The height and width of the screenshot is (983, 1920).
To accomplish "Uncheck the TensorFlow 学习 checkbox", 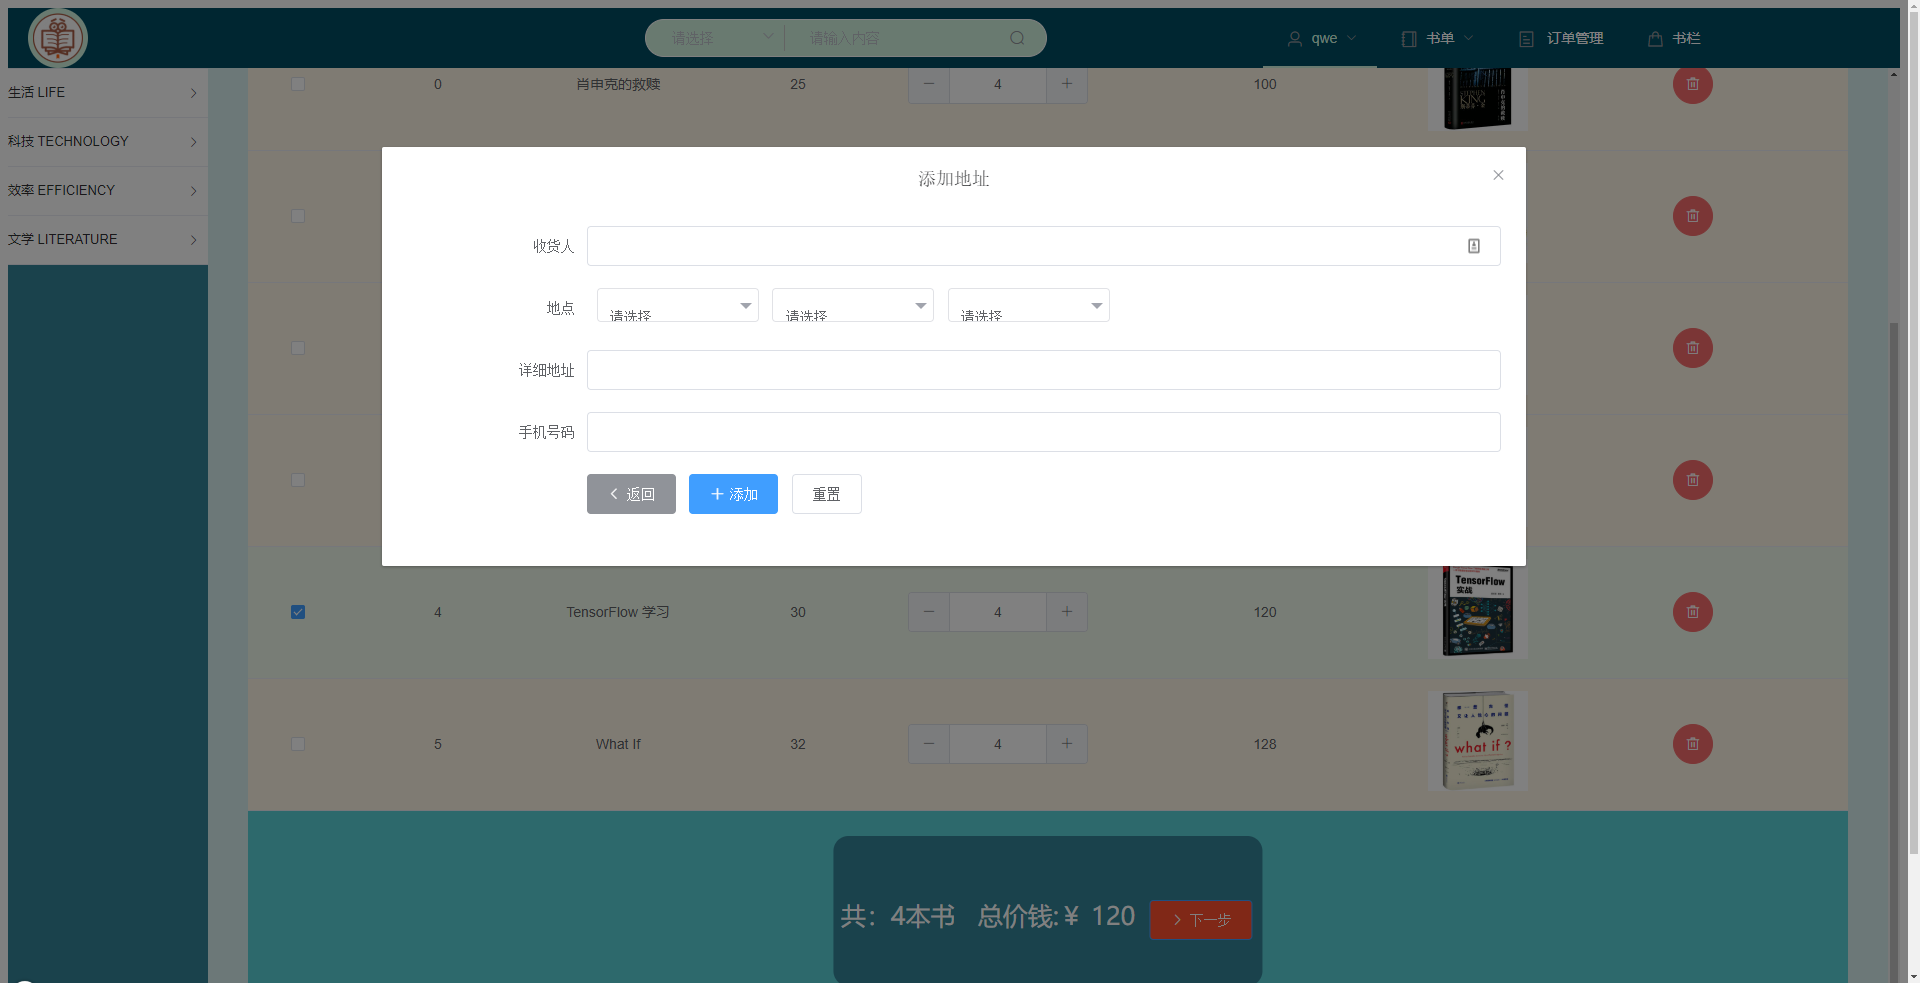I will coord(298,612).
